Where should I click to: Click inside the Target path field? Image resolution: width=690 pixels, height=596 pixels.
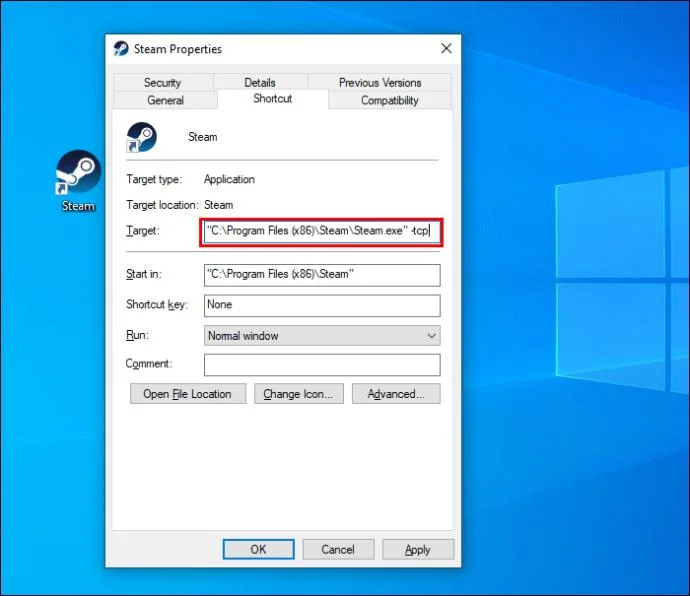pos(322,231)
